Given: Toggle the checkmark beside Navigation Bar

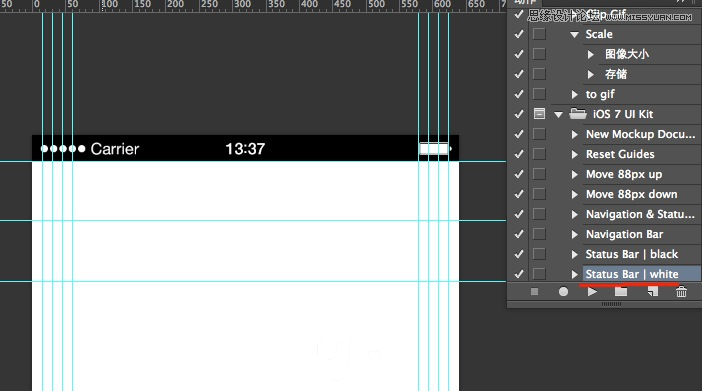Looking at the screenshot, I should pyautogui.click(x=519, y=234).
